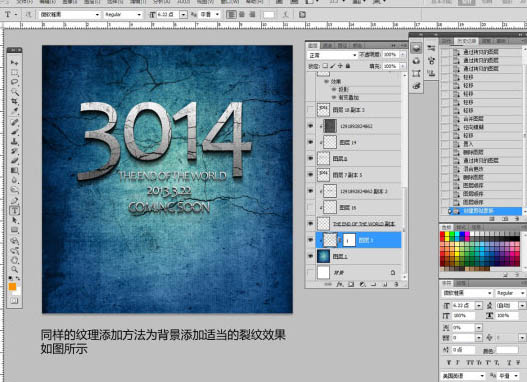Show the 图层 16 layer via its visibility box

pyautogui.click(x=311, y=207)
